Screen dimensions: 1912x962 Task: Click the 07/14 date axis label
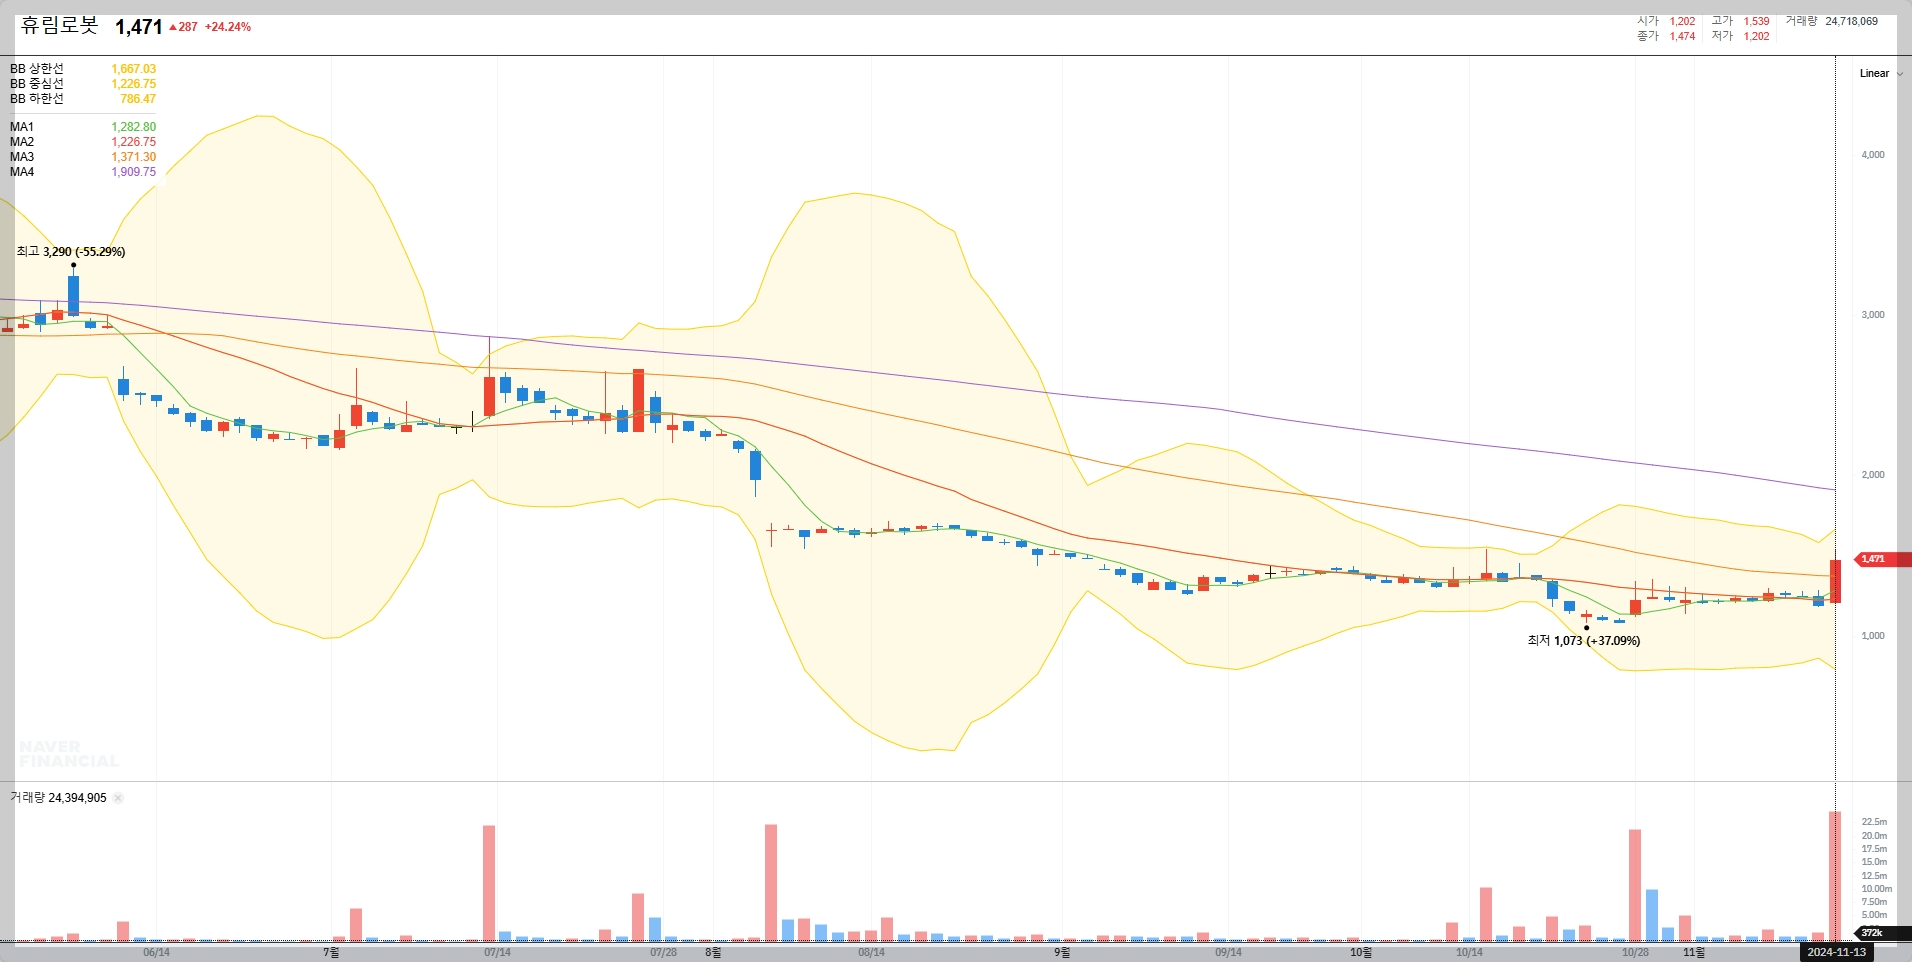497,952
